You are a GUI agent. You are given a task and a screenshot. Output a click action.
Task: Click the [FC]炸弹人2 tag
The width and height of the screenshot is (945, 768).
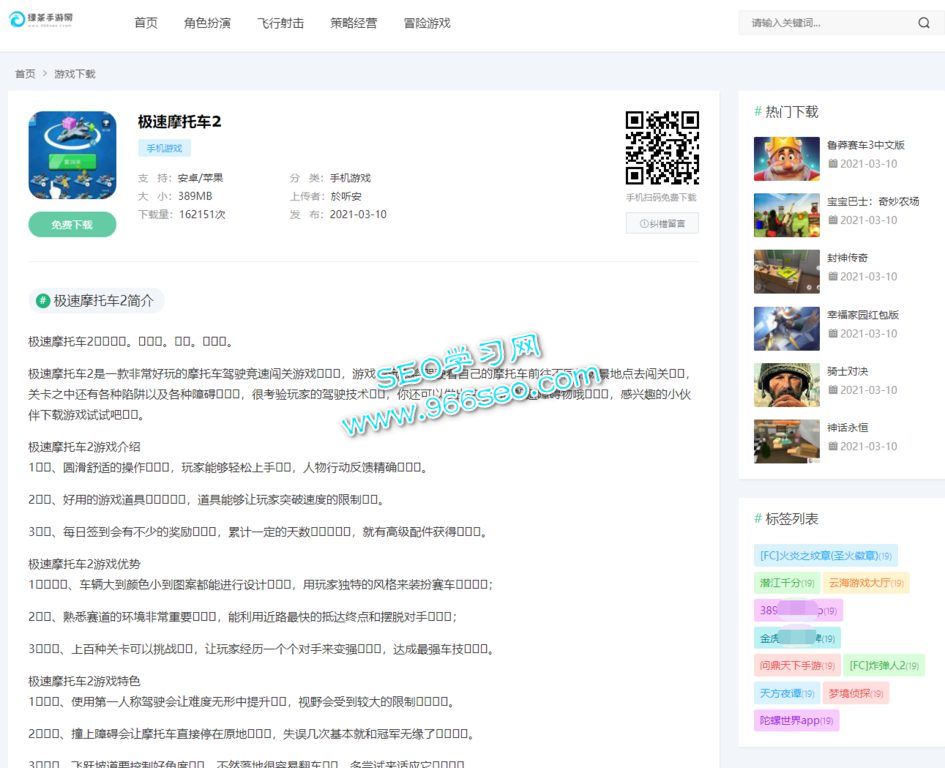[884, 666]
